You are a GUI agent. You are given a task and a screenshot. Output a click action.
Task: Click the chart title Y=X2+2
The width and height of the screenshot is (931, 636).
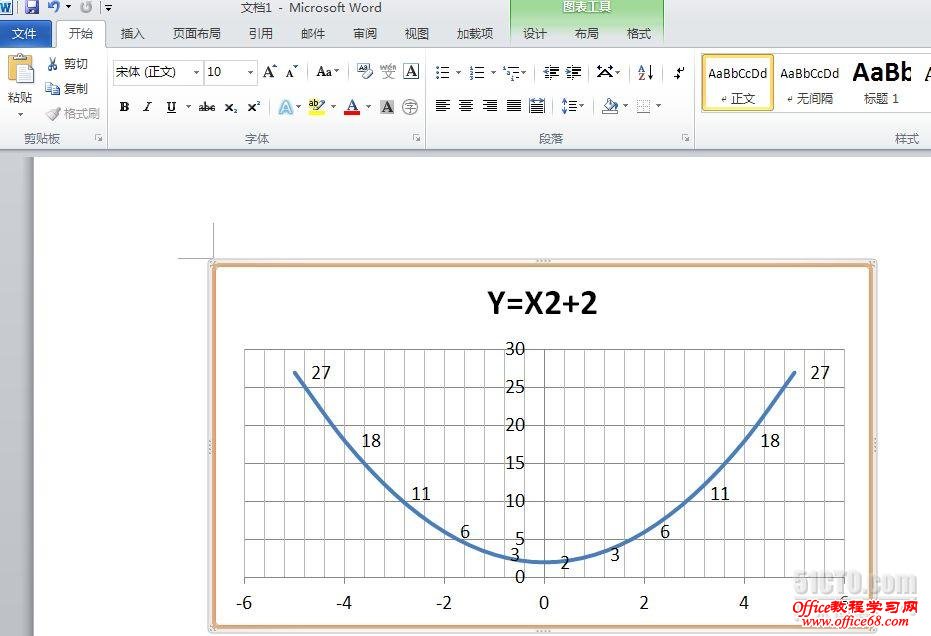(541, 303)
